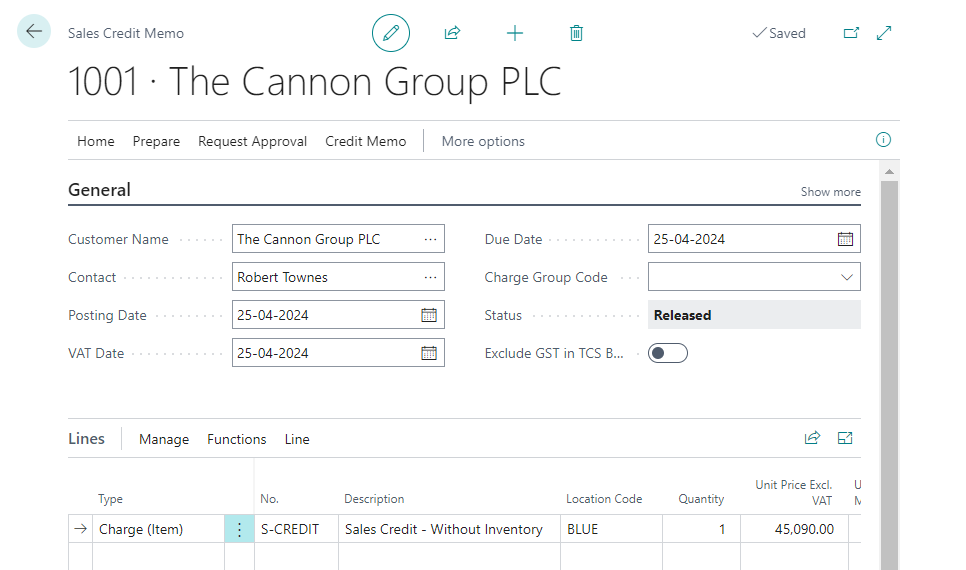Open Customer Name lookup ellipsis
The height and width of the screenshot is (570, 966).
pos(430,239)
